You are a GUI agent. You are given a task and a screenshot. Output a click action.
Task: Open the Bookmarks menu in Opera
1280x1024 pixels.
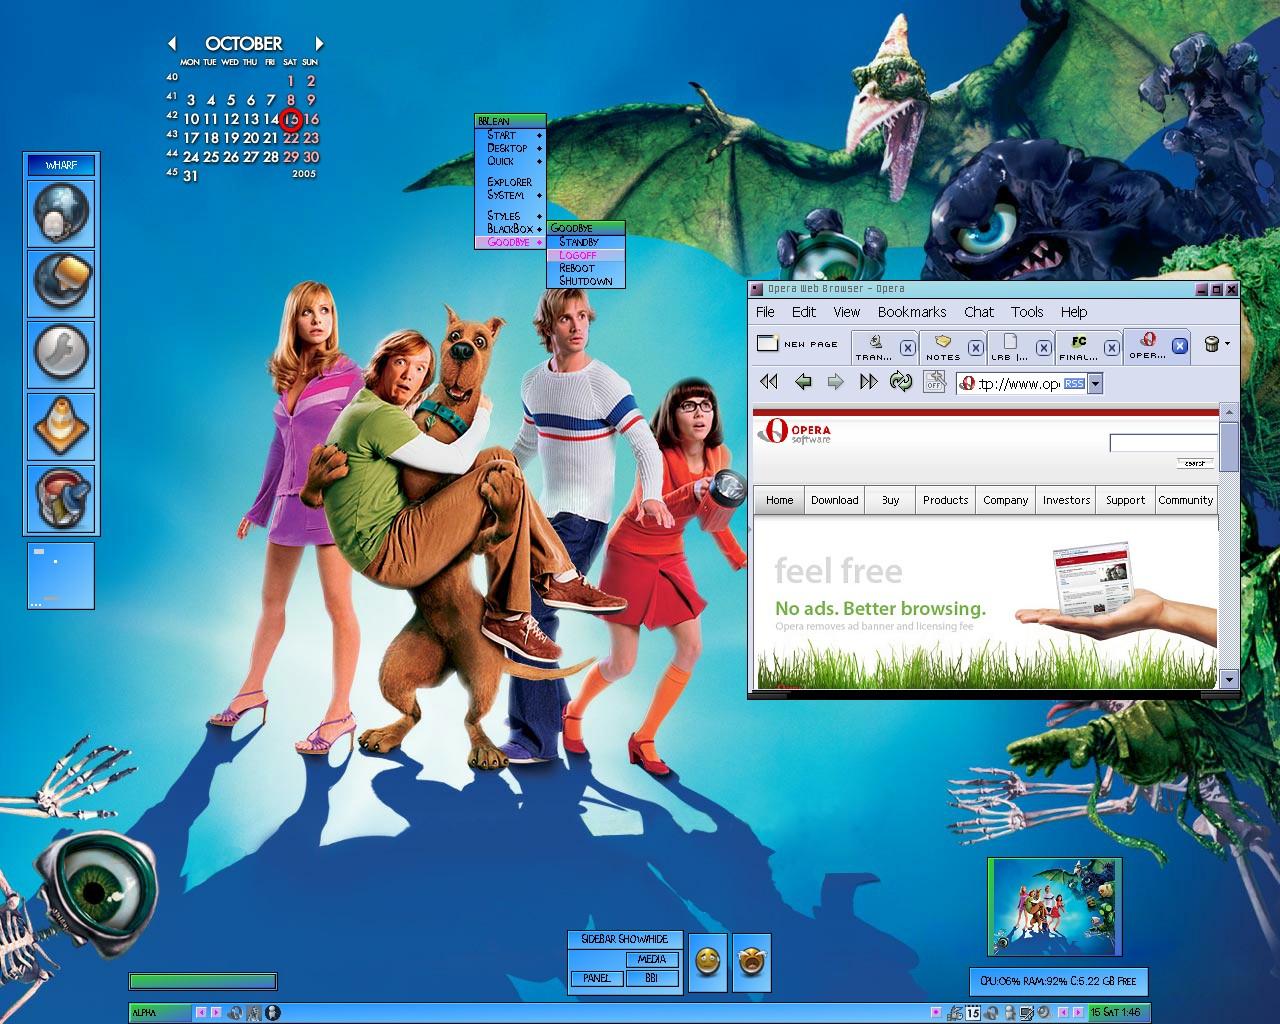(912, 312)
